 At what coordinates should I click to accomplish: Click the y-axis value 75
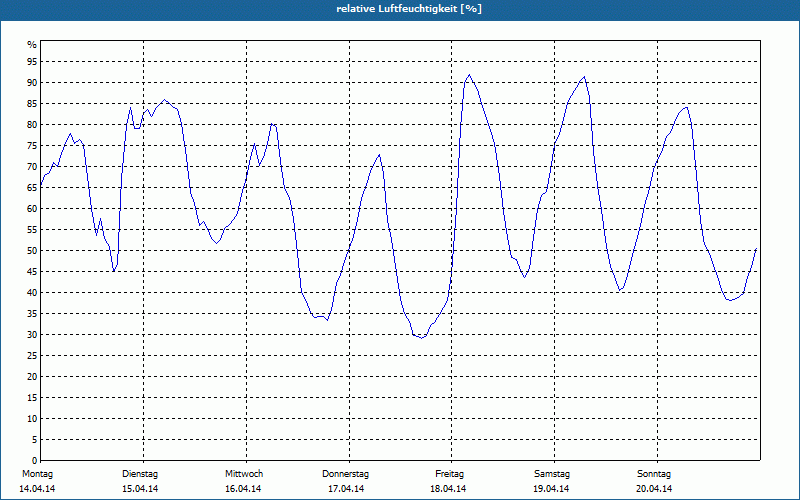[x=32, y=146]
